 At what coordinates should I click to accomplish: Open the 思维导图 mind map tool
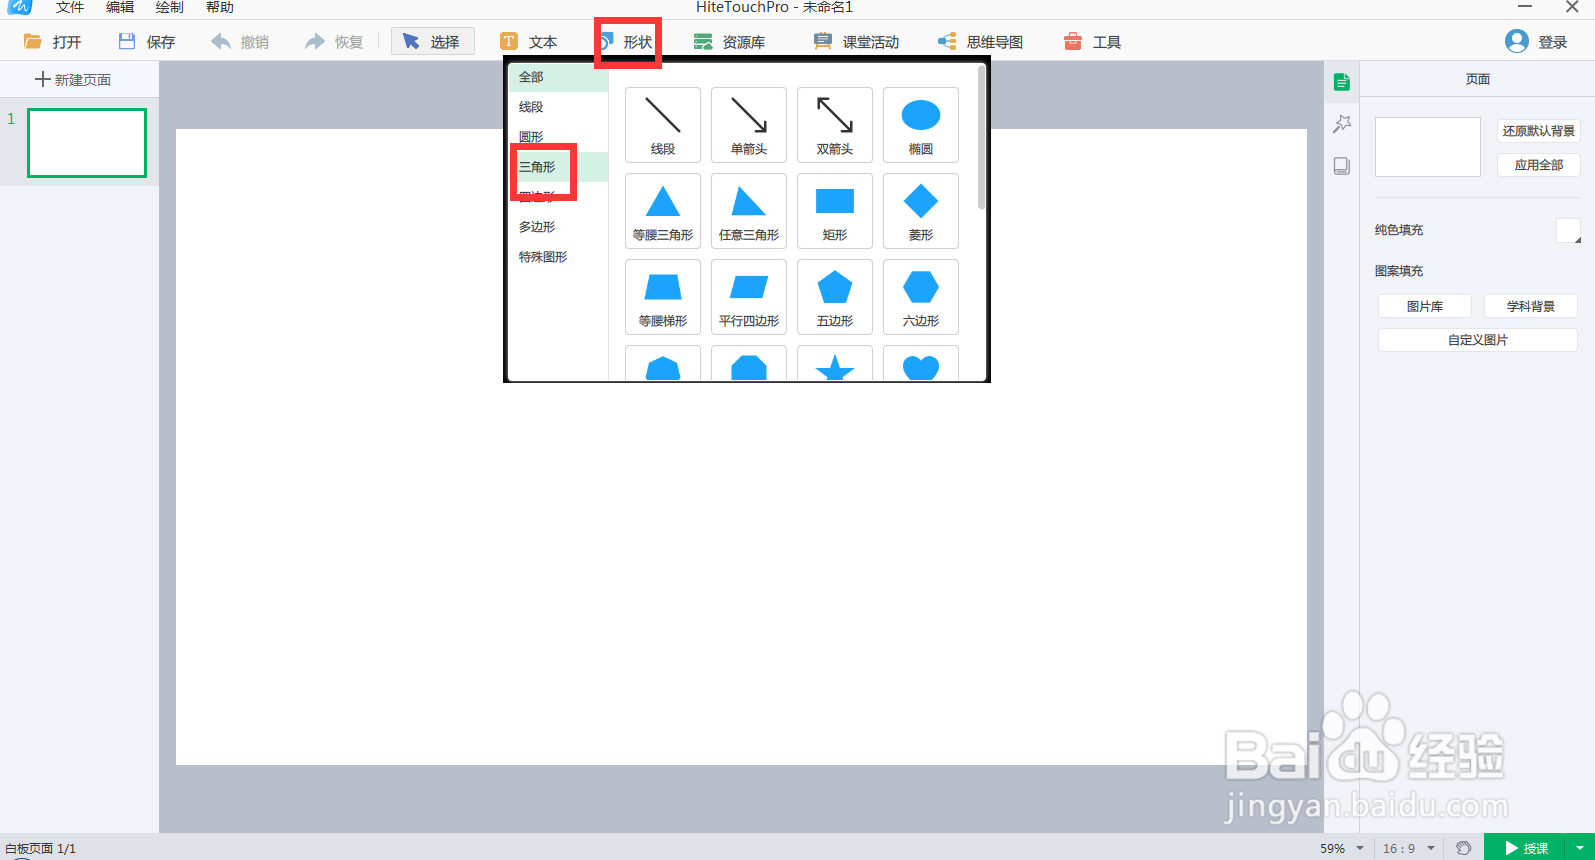pyautogui.click(x=980, y=42)
